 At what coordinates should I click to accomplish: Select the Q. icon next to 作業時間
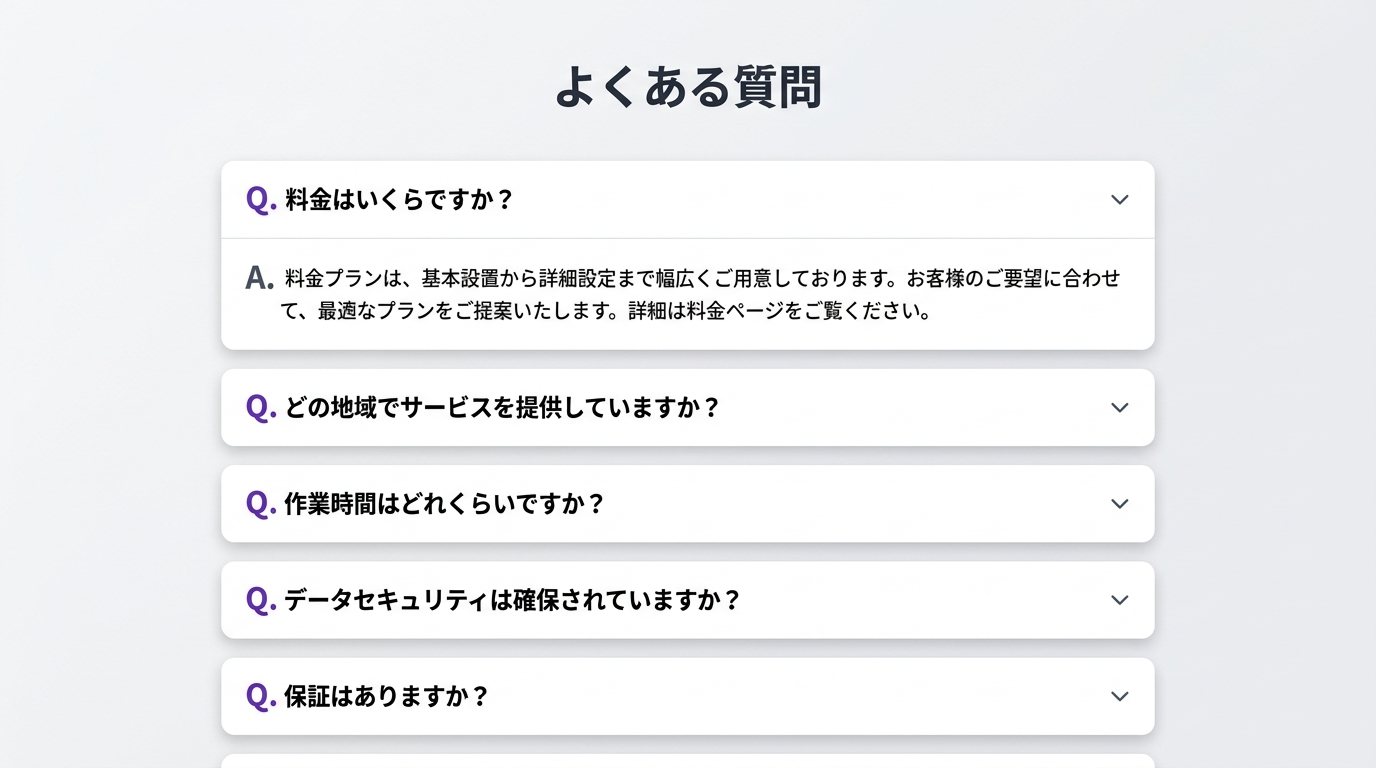tap(261, 503)
